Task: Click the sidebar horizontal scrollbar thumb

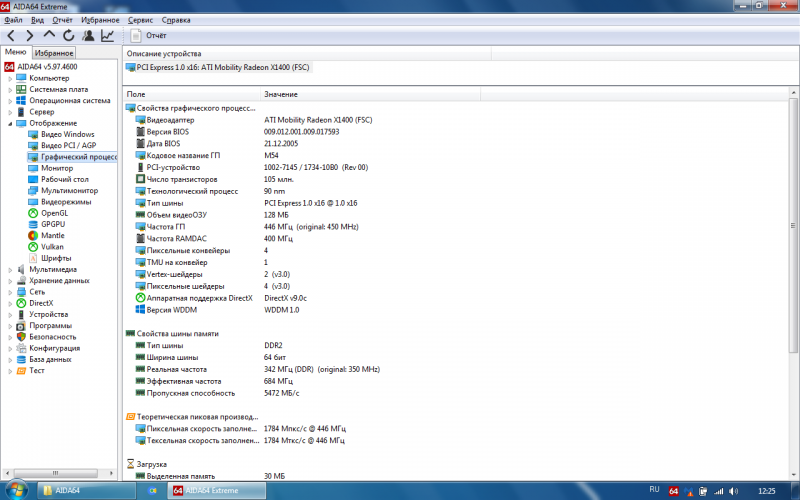Action: 56,473
